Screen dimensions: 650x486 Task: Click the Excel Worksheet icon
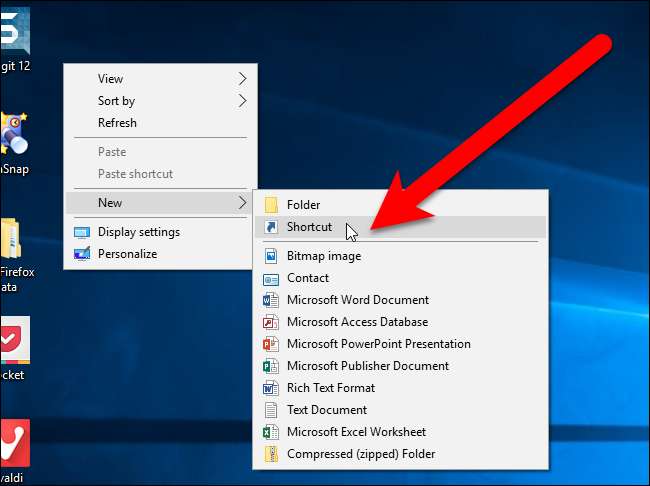tap(270, 432)
